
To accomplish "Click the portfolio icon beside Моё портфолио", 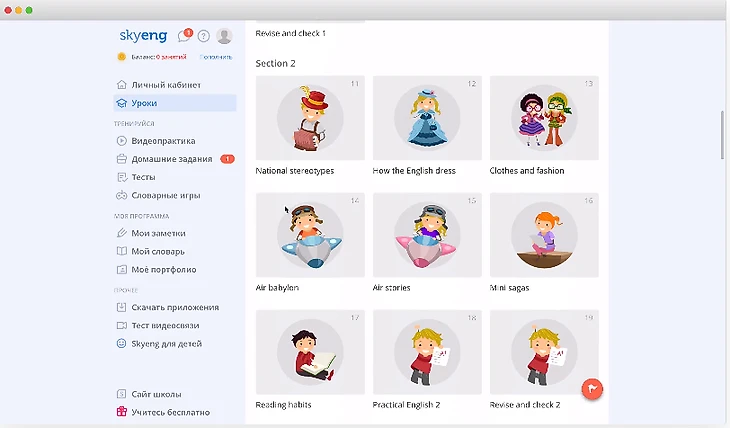I will tap(122, 269).
